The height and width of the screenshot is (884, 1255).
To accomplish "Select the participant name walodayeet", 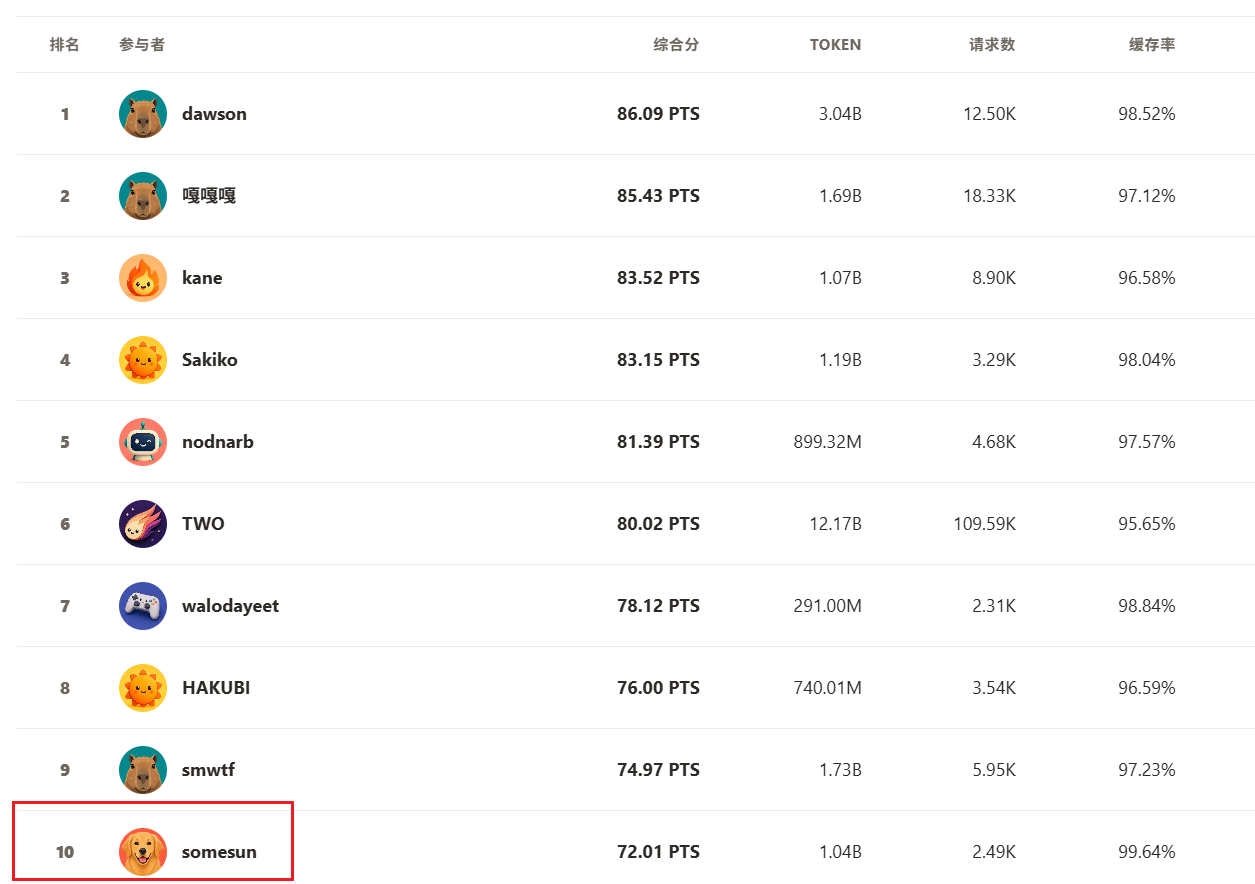I will [x=231, y=606].
